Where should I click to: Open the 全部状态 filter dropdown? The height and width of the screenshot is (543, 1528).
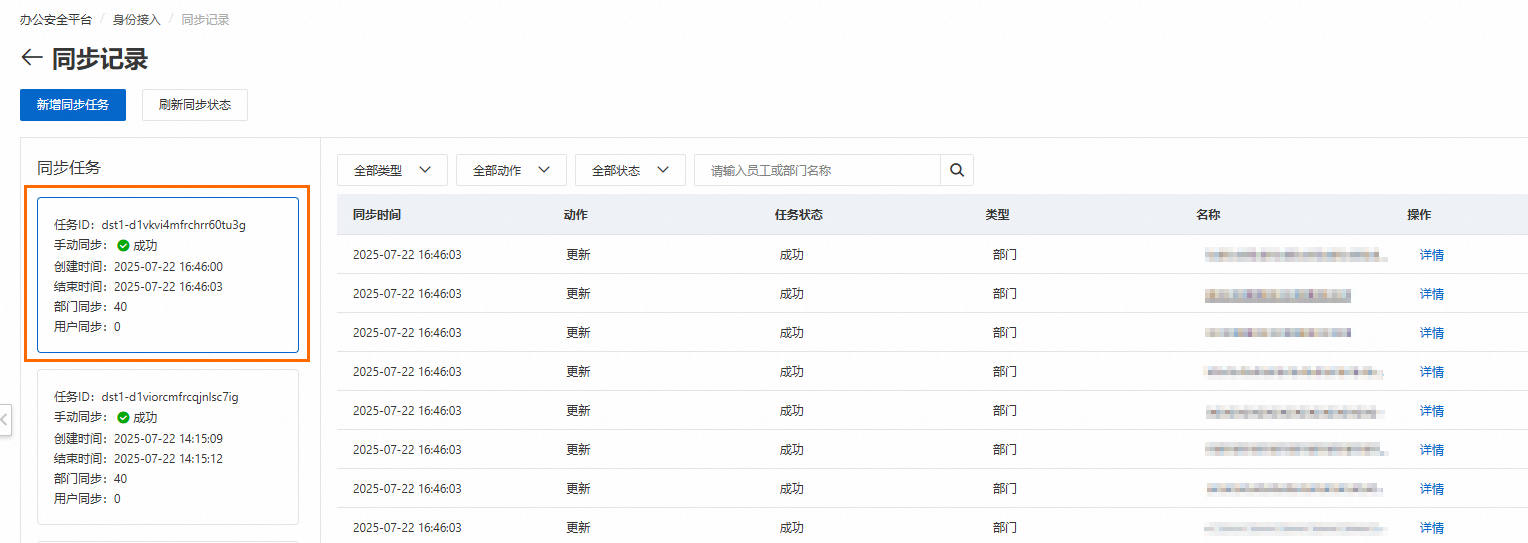[630, 170]
